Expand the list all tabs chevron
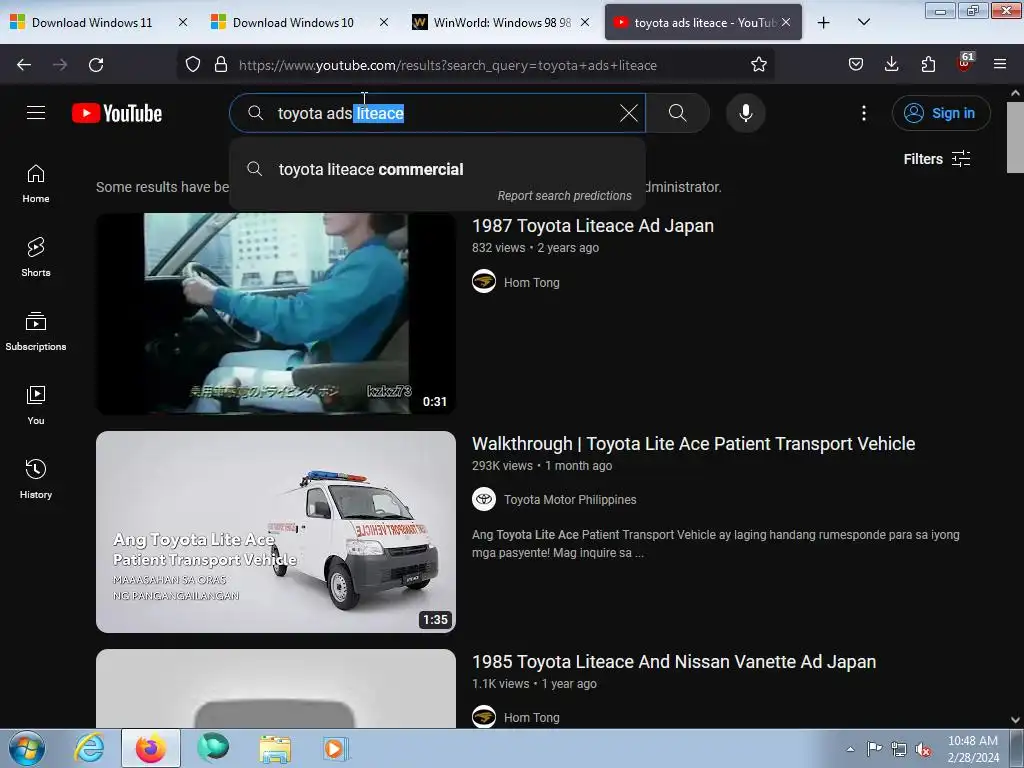 863,22
